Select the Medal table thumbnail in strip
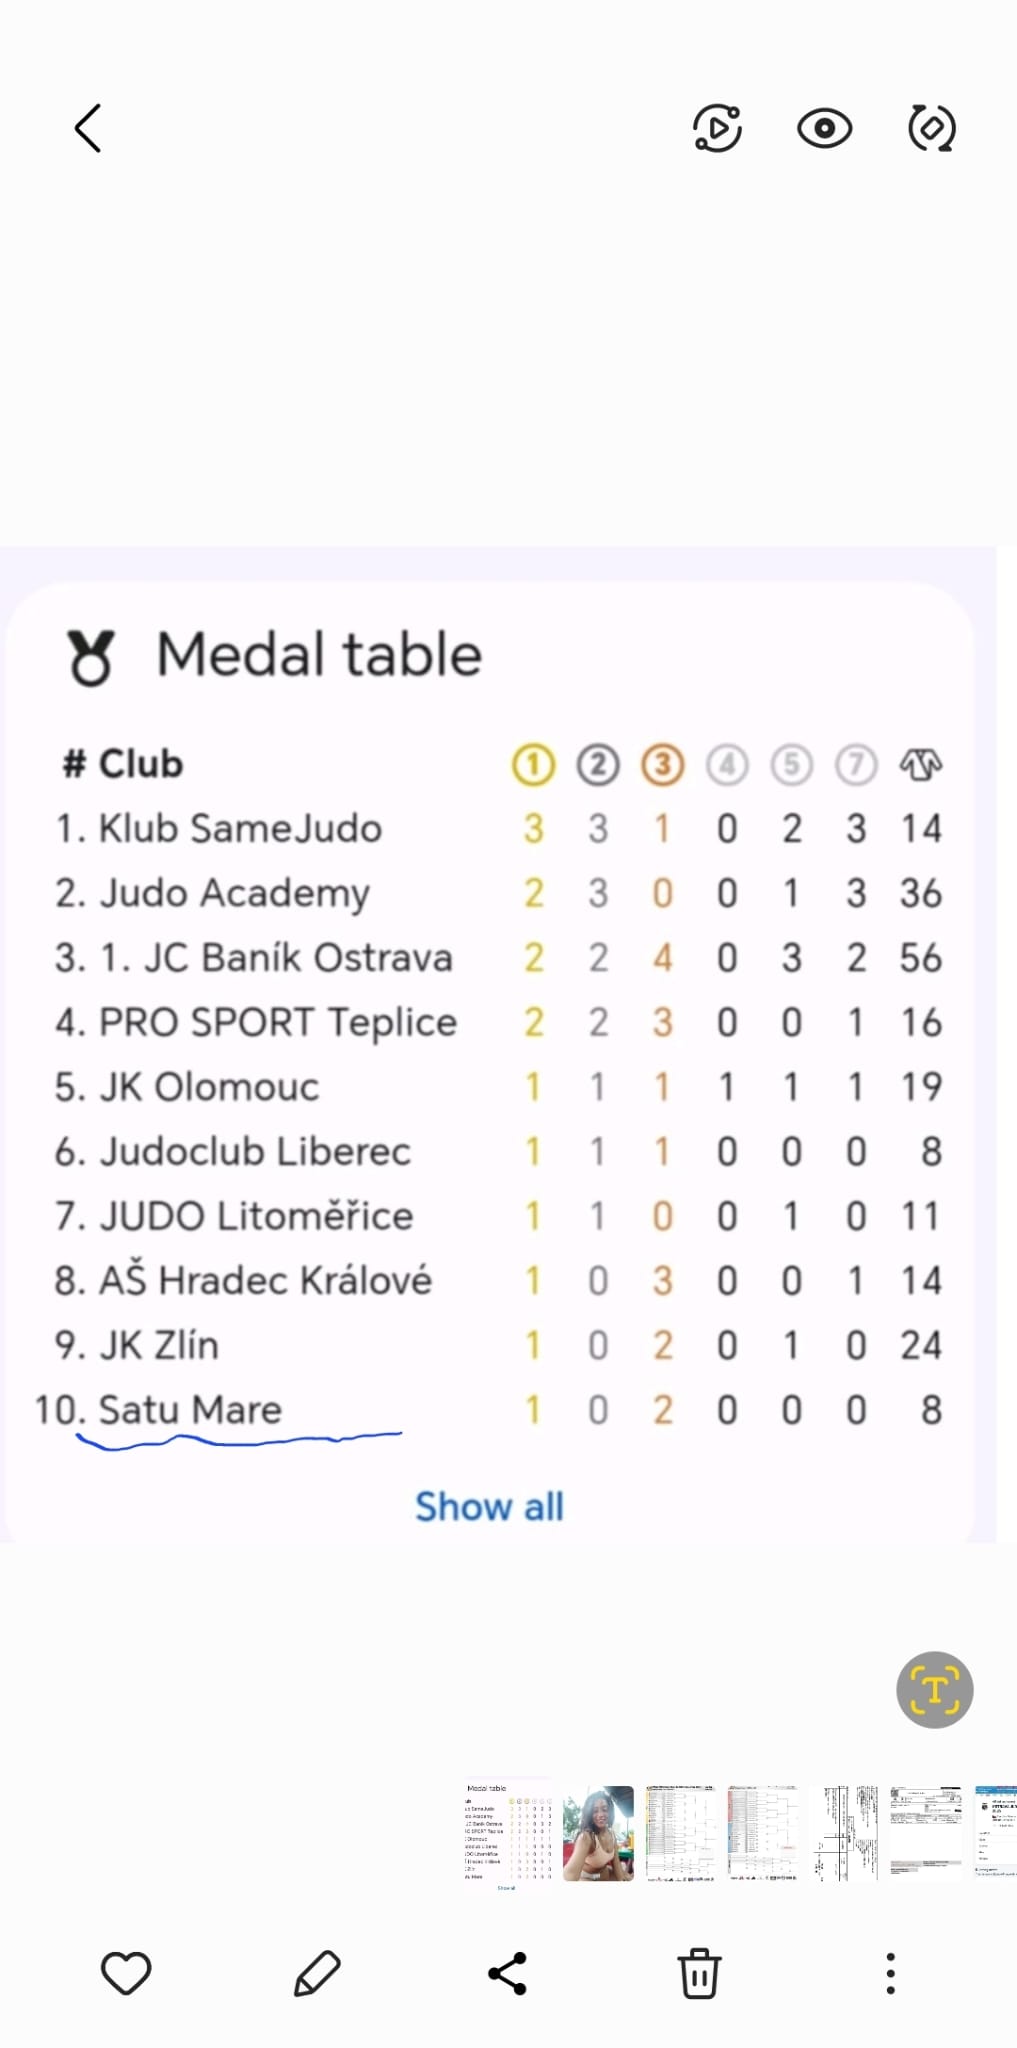 (x=507, y=1833)
